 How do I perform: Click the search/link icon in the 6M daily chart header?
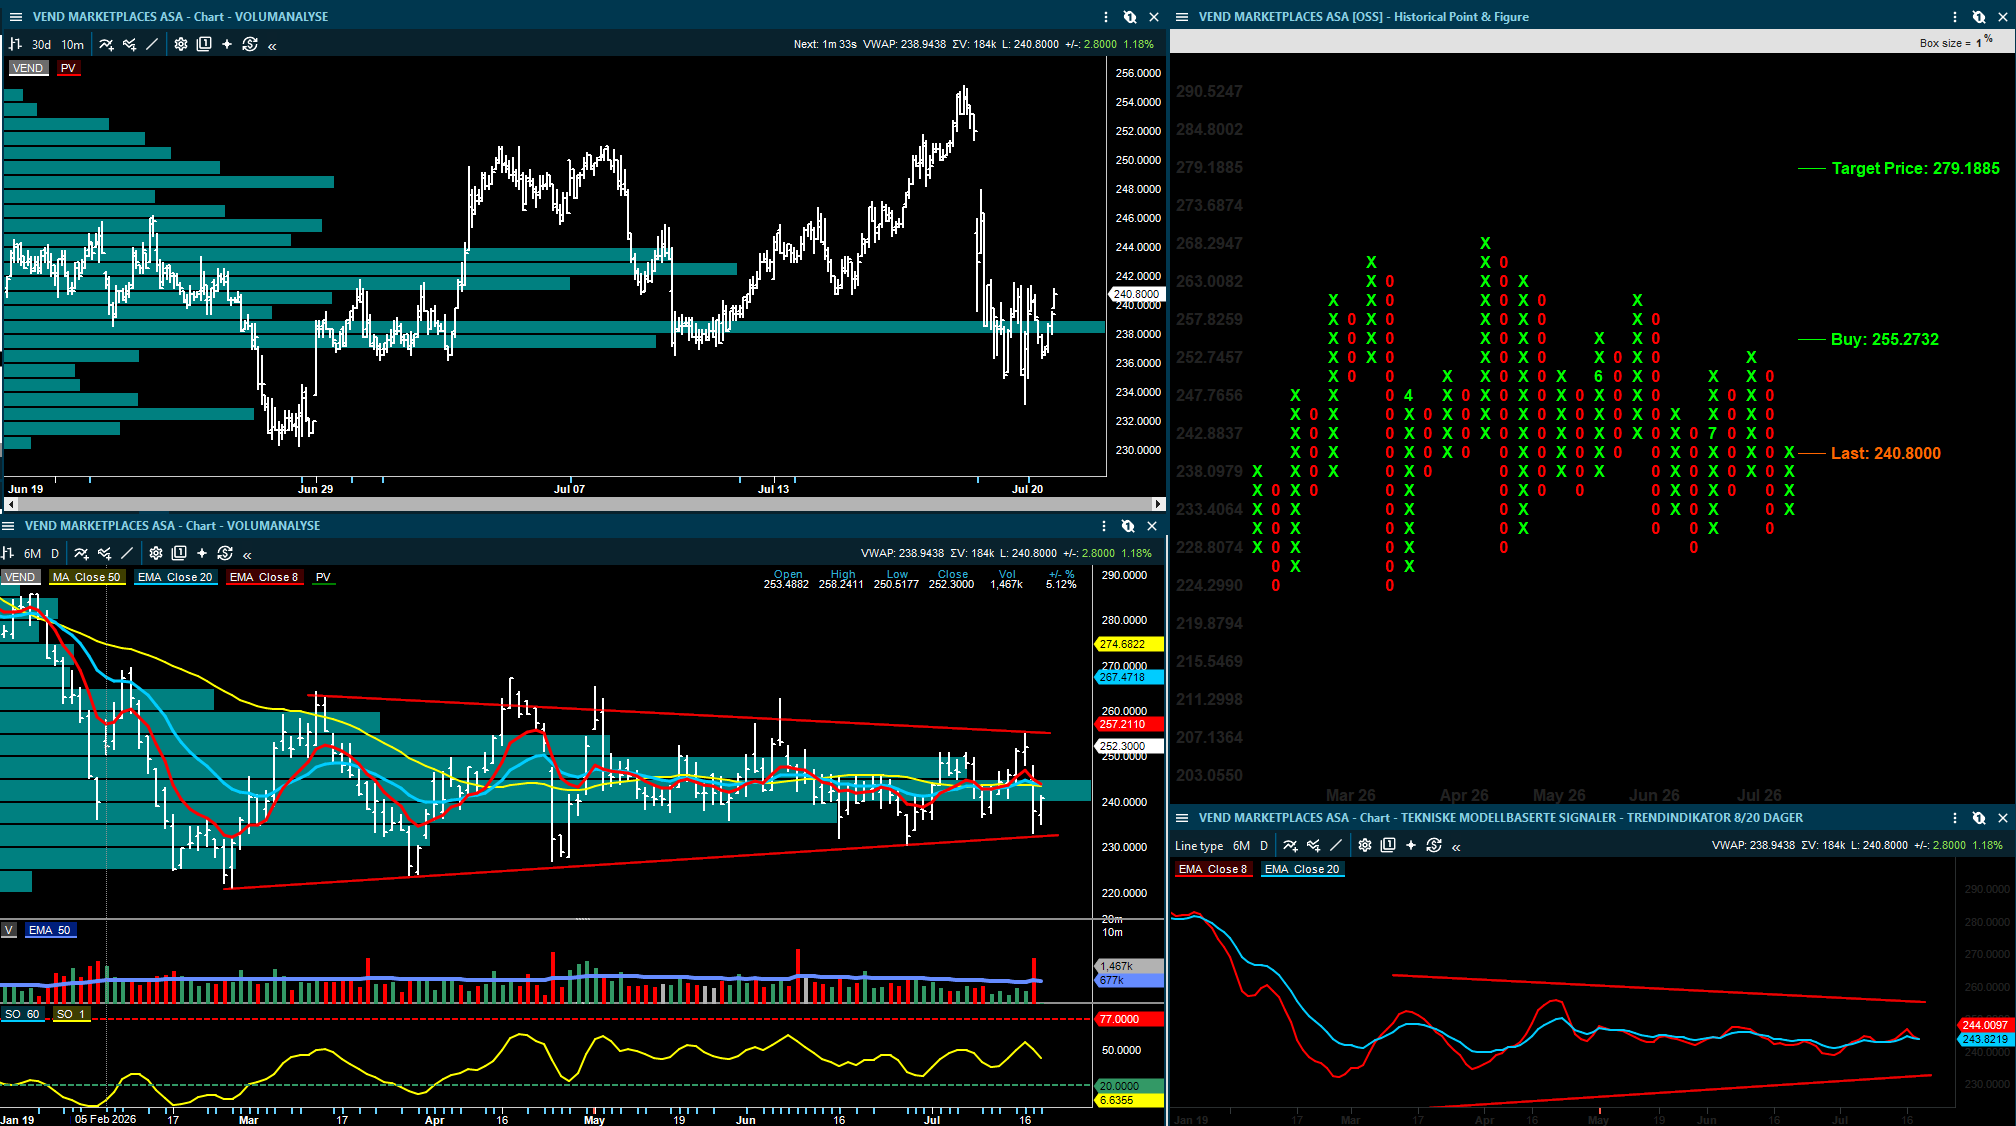pos(1128,526)
